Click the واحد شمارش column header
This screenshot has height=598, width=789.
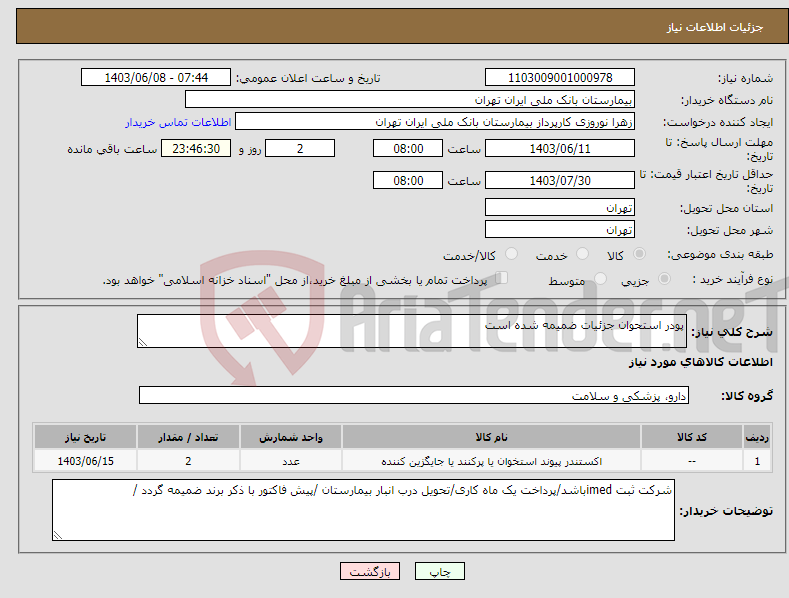coord(291,437)
